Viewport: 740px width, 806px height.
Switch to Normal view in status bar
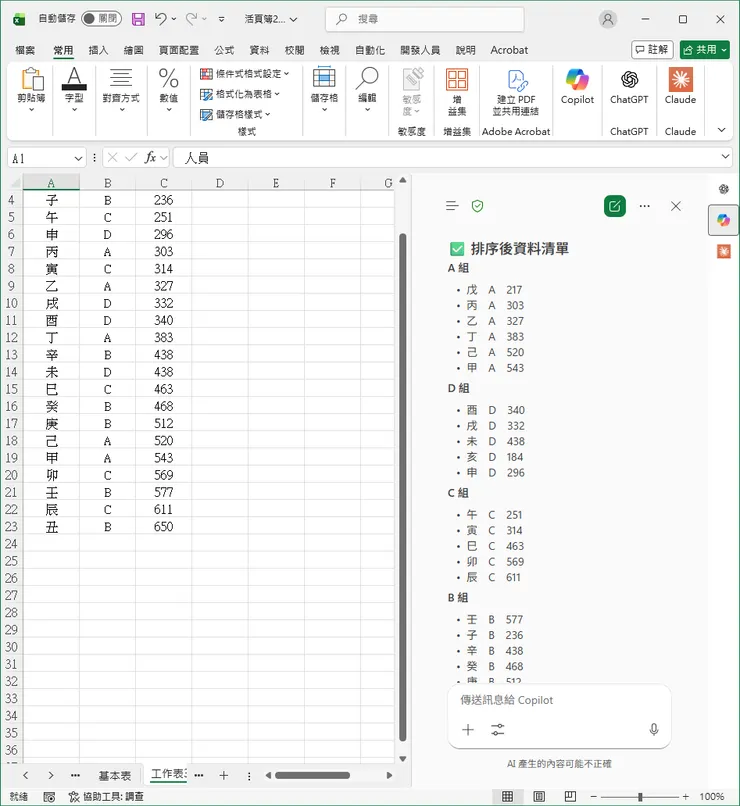pyautogui.click(x=507, y=797)
